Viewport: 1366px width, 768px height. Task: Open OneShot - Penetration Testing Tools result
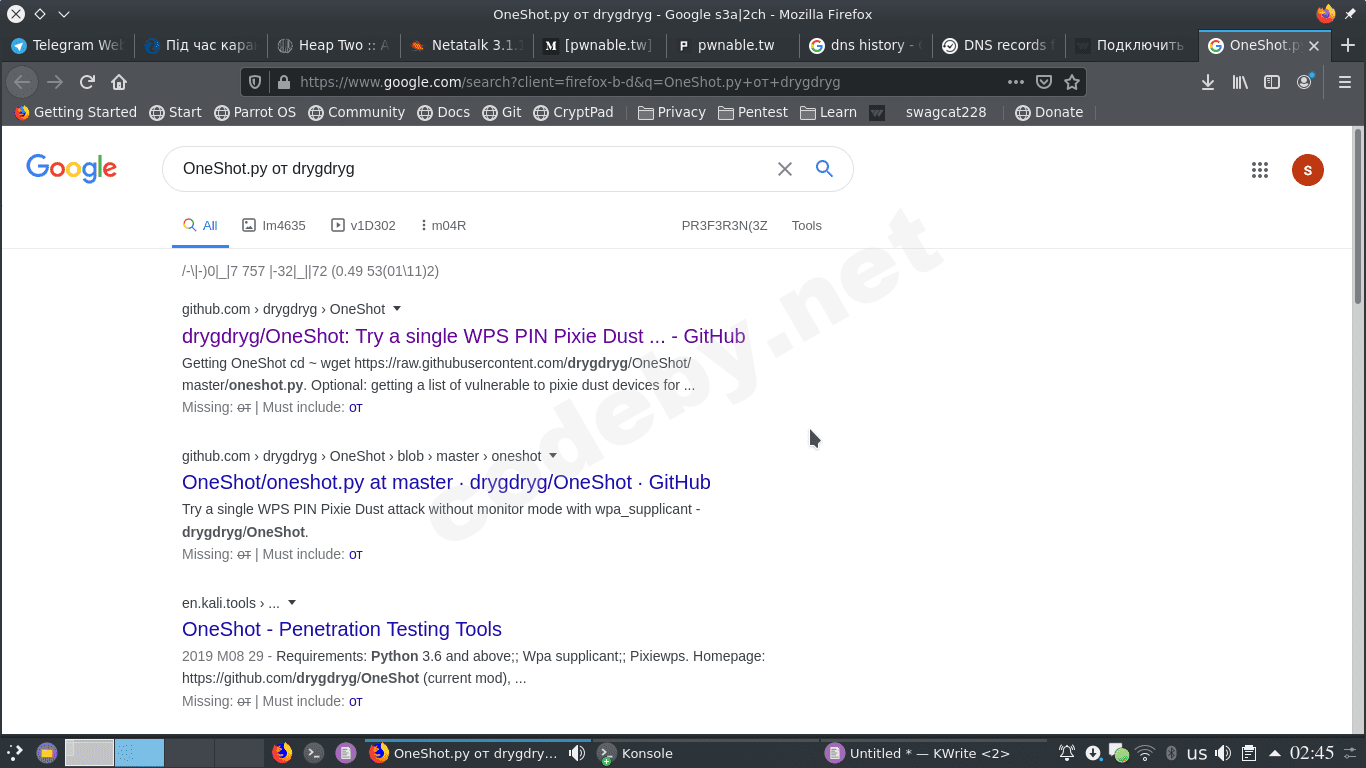[x=342, y=629]
